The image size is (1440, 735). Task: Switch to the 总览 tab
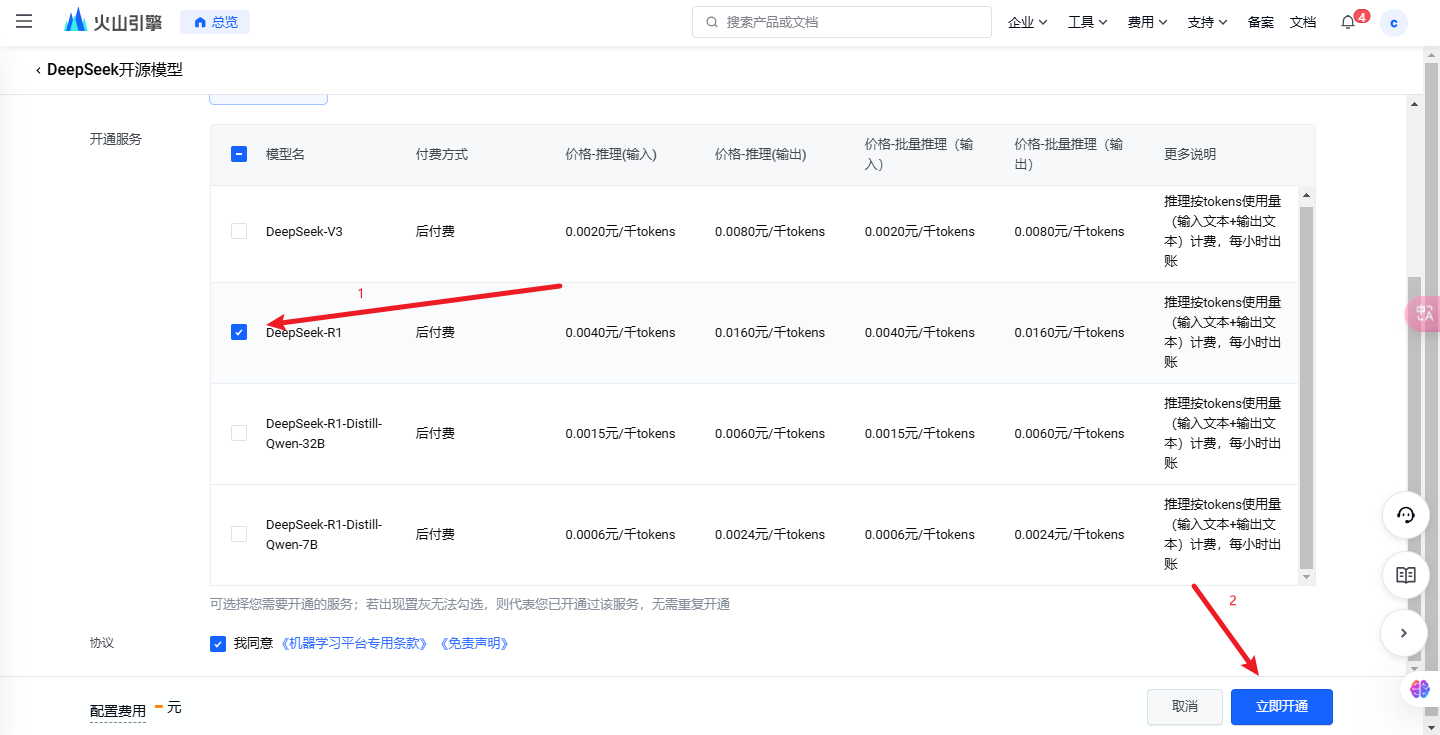[214, 21]
